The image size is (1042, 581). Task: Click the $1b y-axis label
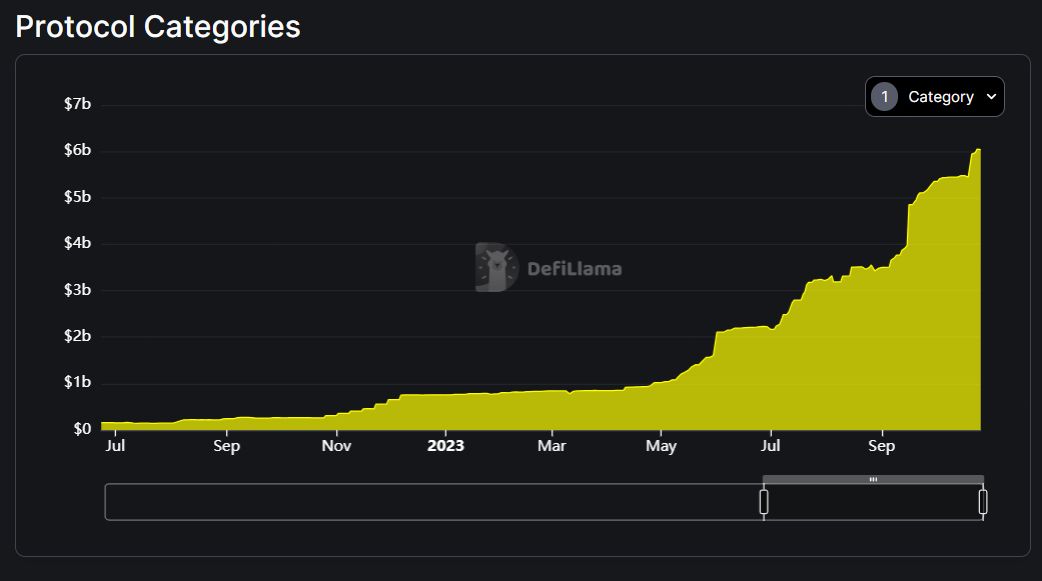78,383
